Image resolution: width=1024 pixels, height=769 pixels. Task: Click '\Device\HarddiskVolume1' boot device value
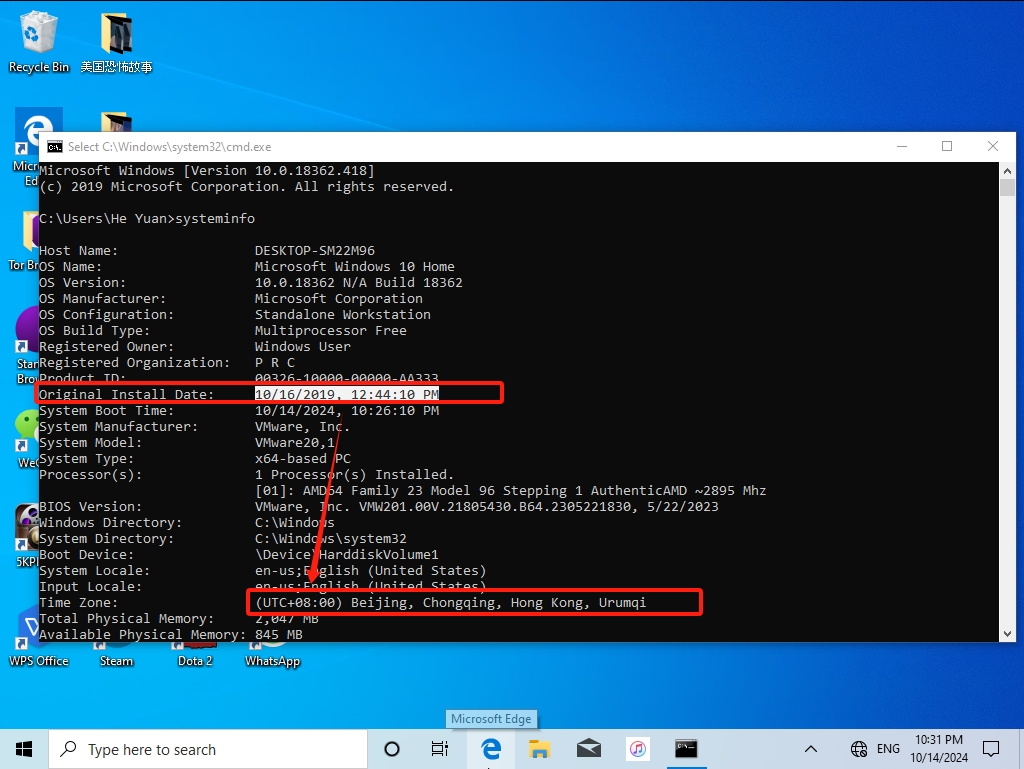[347, 554]
